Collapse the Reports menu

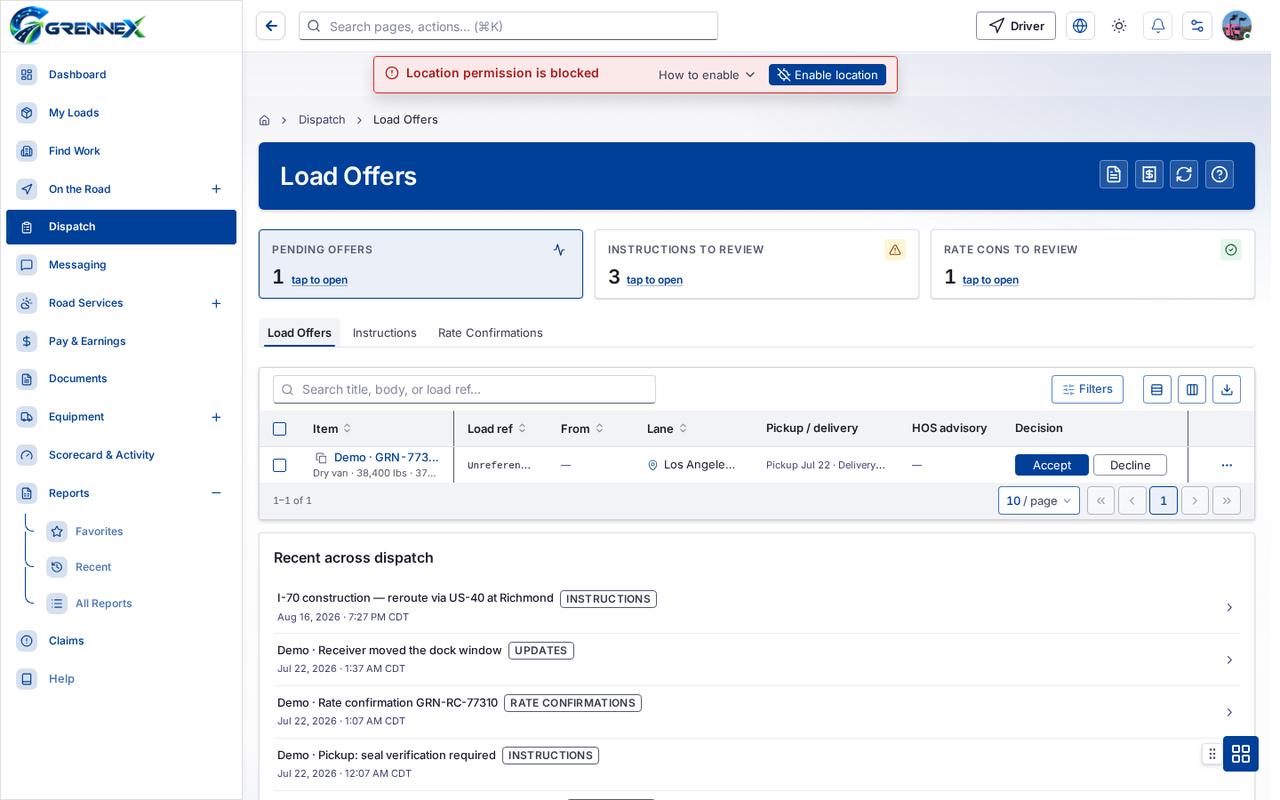point(216,493)
